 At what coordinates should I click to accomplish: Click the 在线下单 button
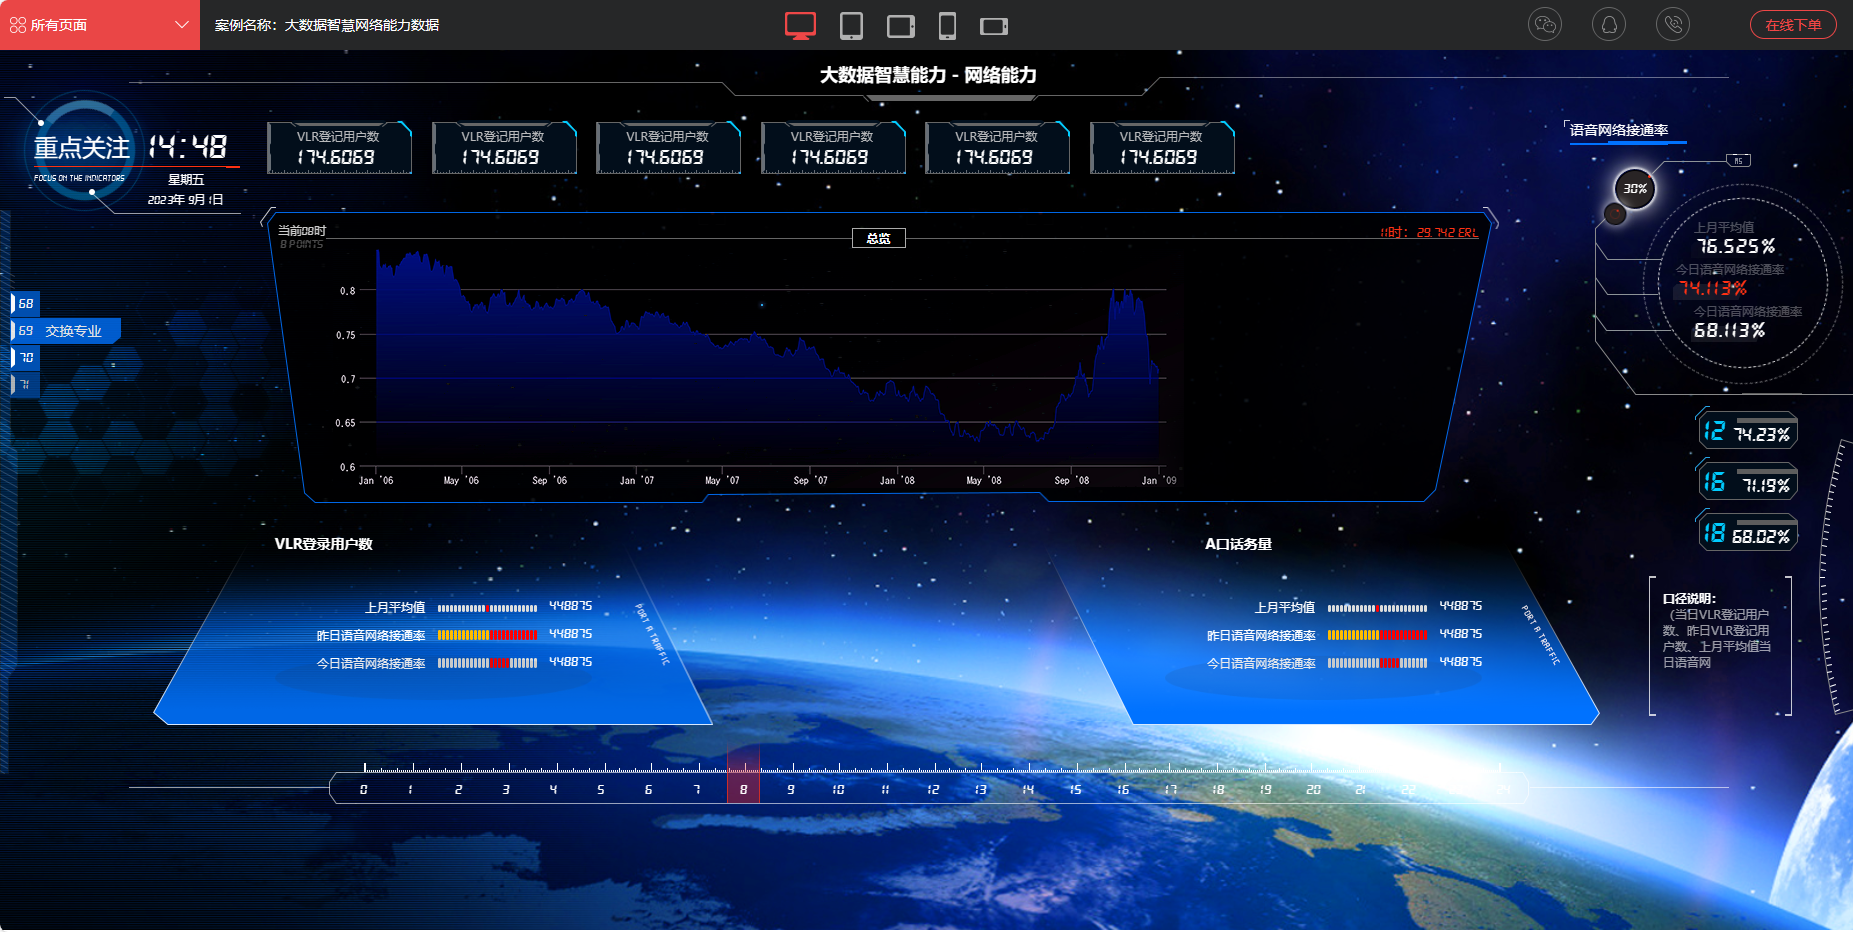point(1792,25)
